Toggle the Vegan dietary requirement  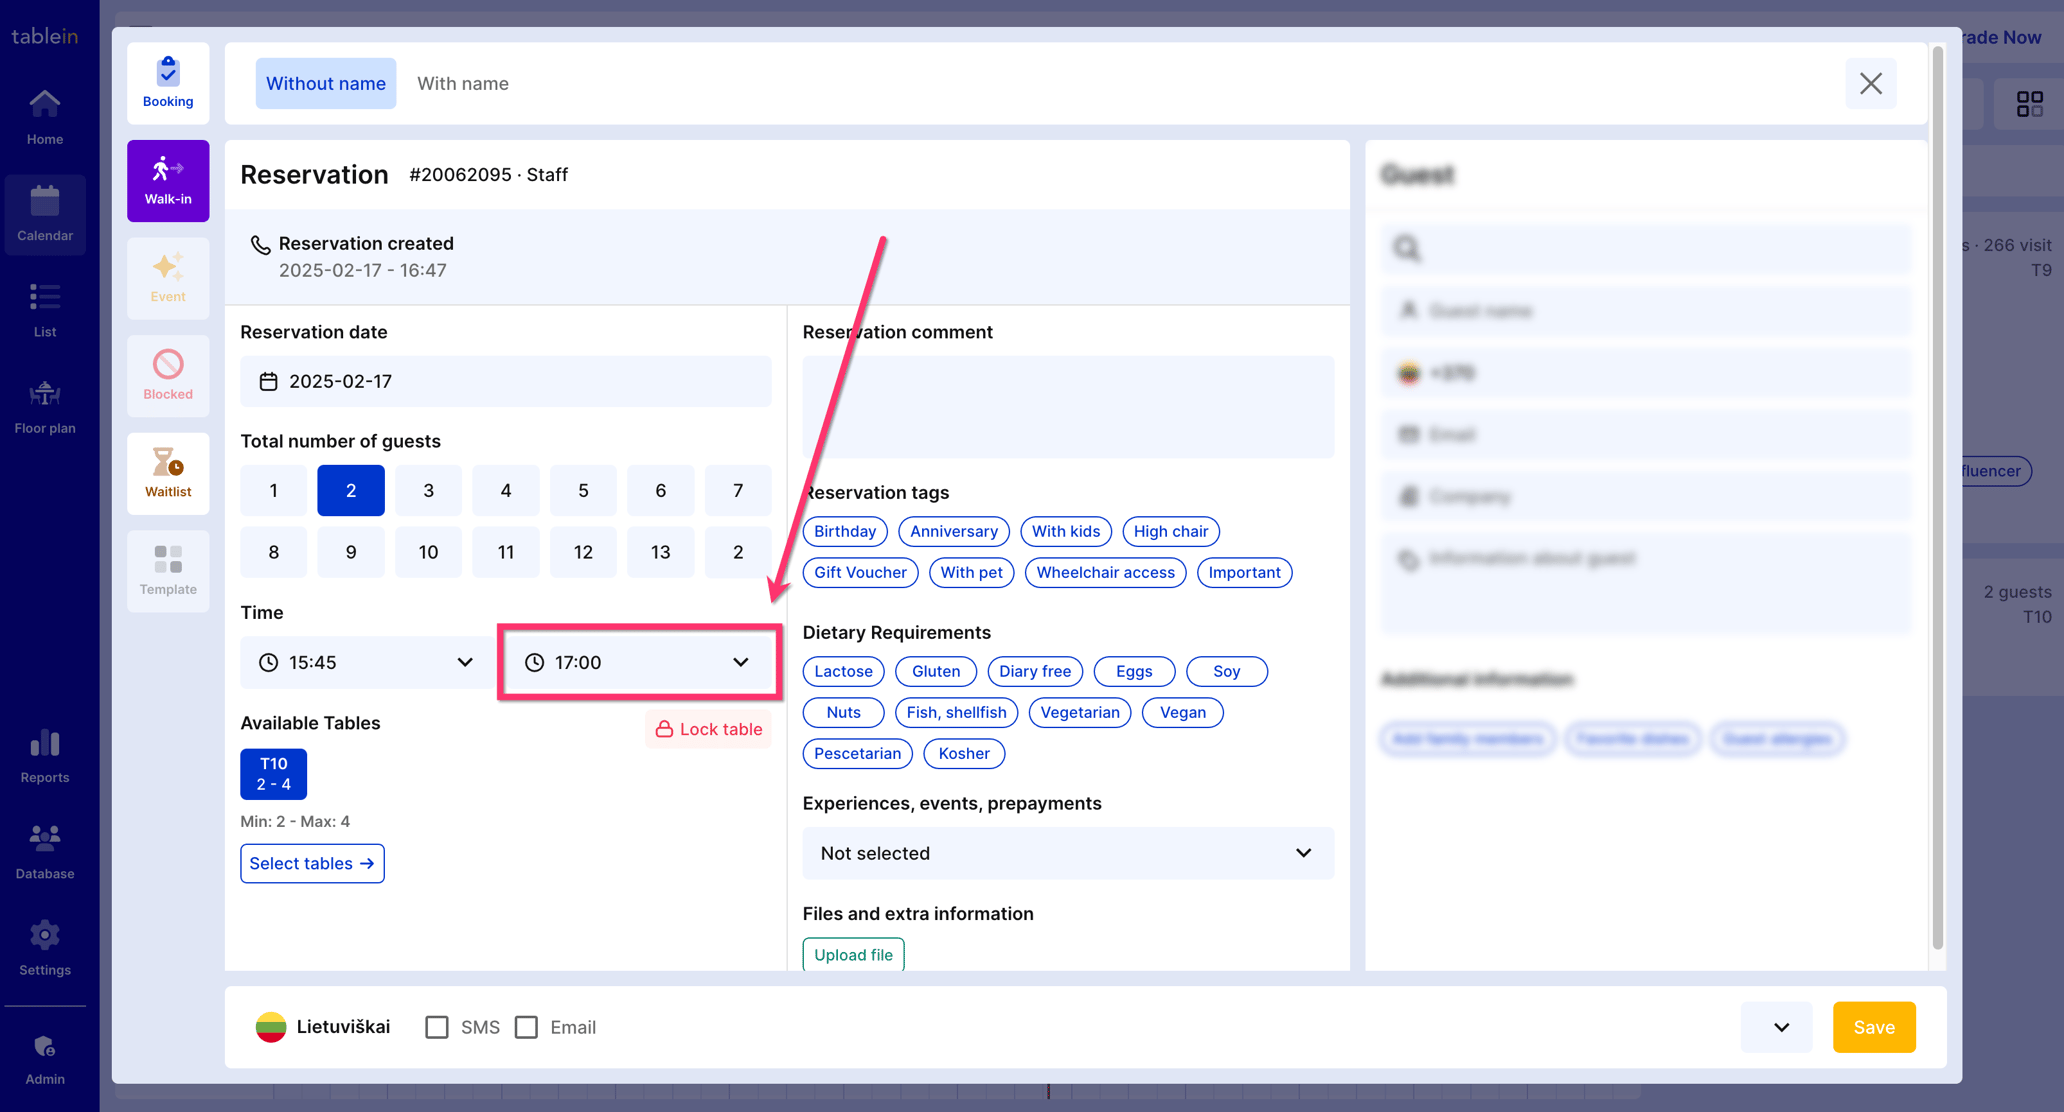tap(1182, 712)
